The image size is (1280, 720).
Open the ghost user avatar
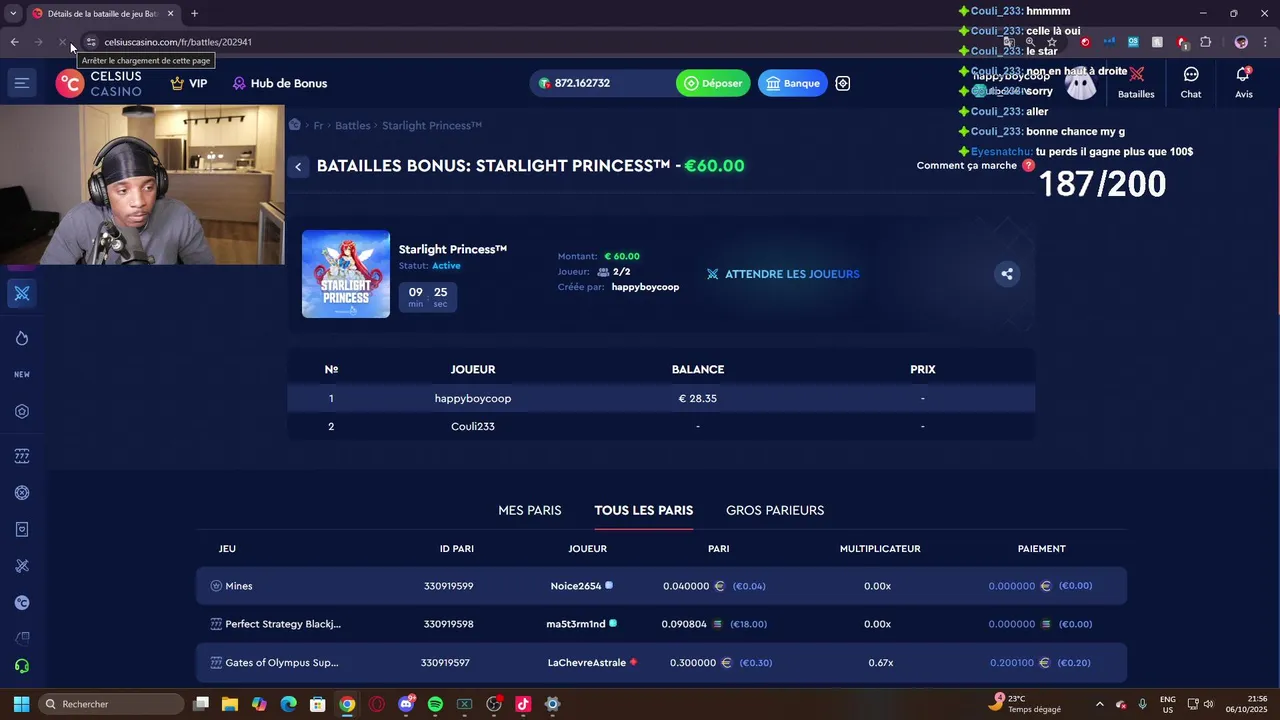point(1081,84)
